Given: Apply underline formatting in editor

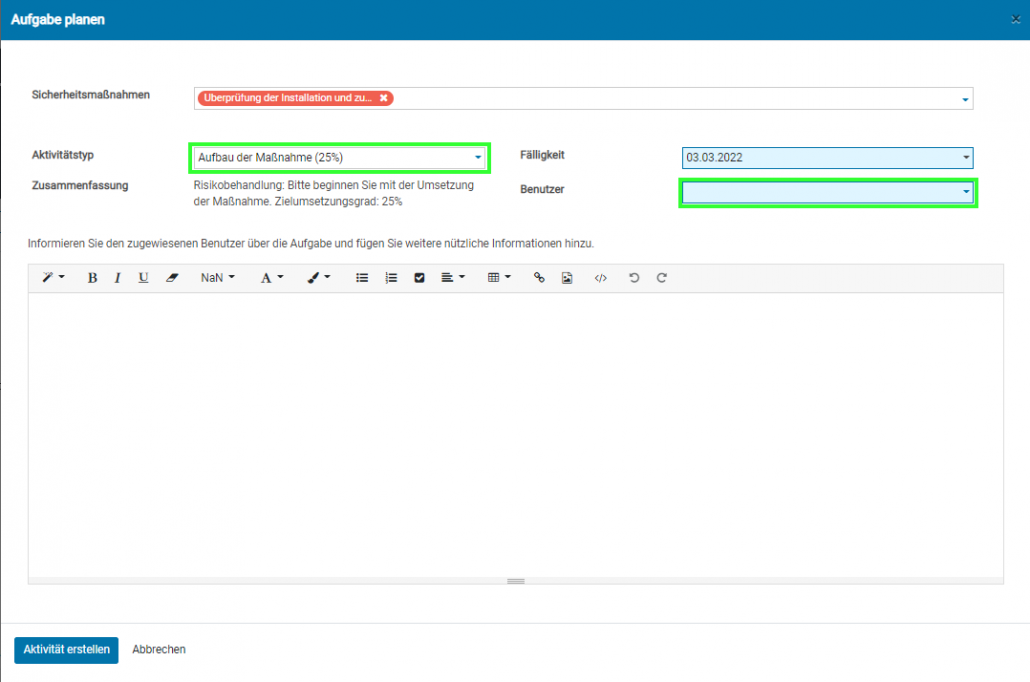Looking at the screenshot, I should click(x=143, y=278).
